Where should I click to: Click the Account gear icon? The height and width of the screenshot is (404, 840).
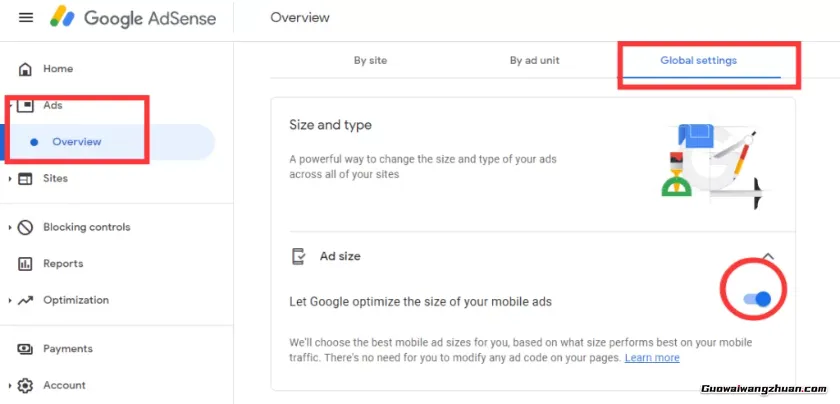(25, 385)
